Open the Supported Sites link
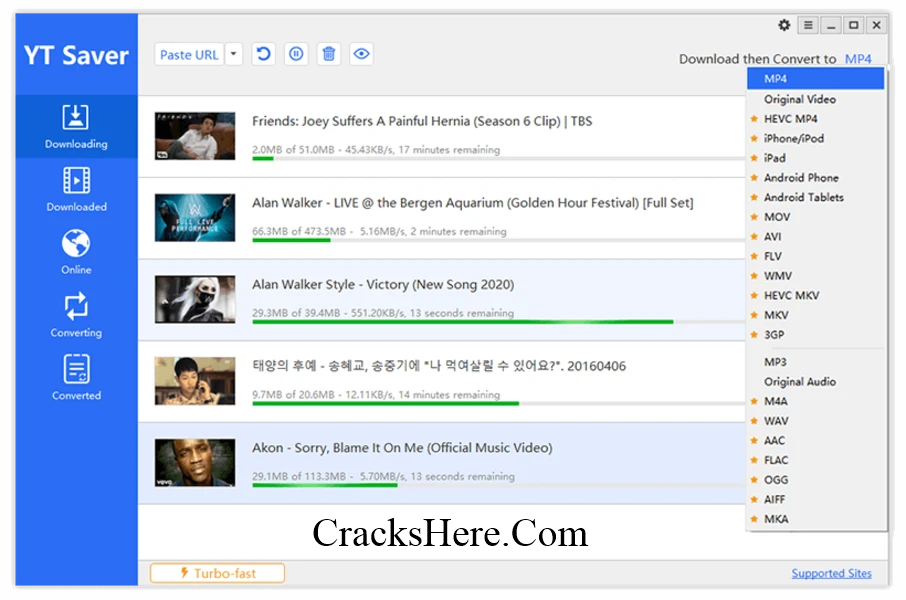The width and height of the screenshot is (906, 600). (x=831, y=573)
